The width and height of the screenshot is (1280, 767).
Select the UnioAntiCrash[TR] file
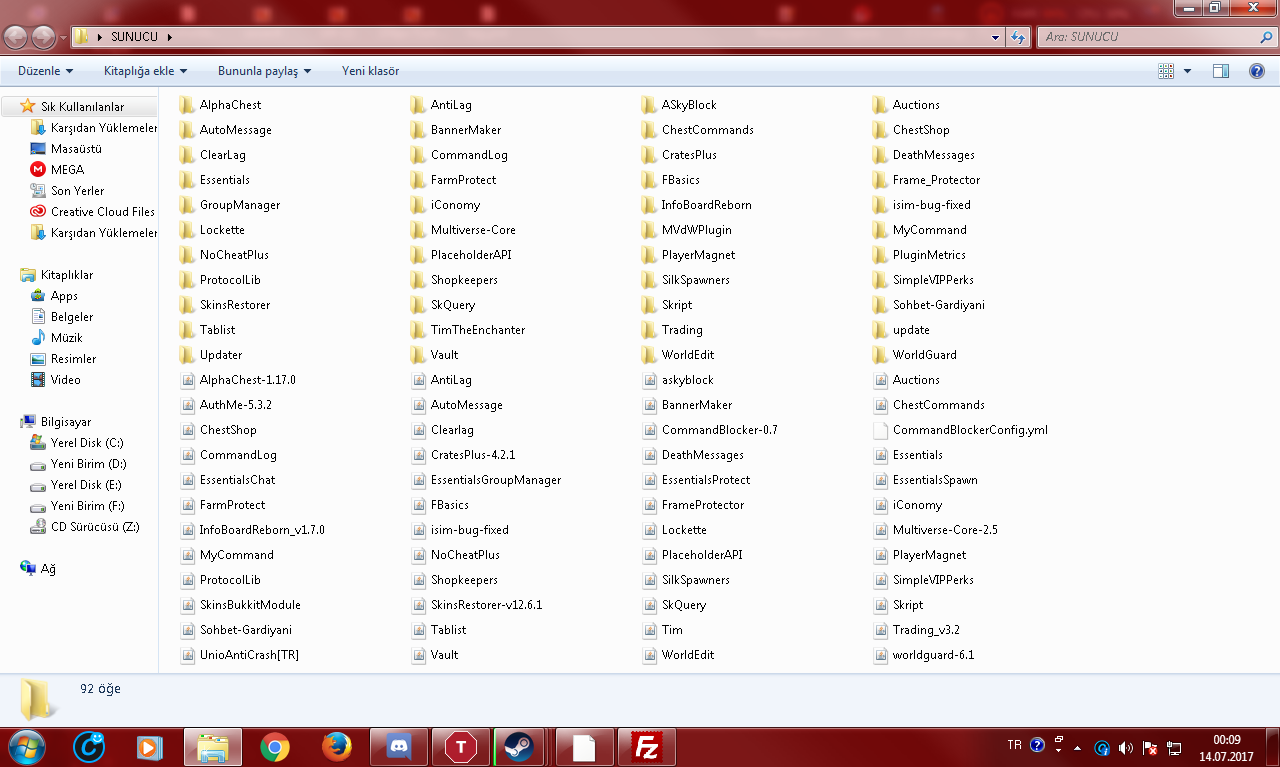(x=240, y=655)
